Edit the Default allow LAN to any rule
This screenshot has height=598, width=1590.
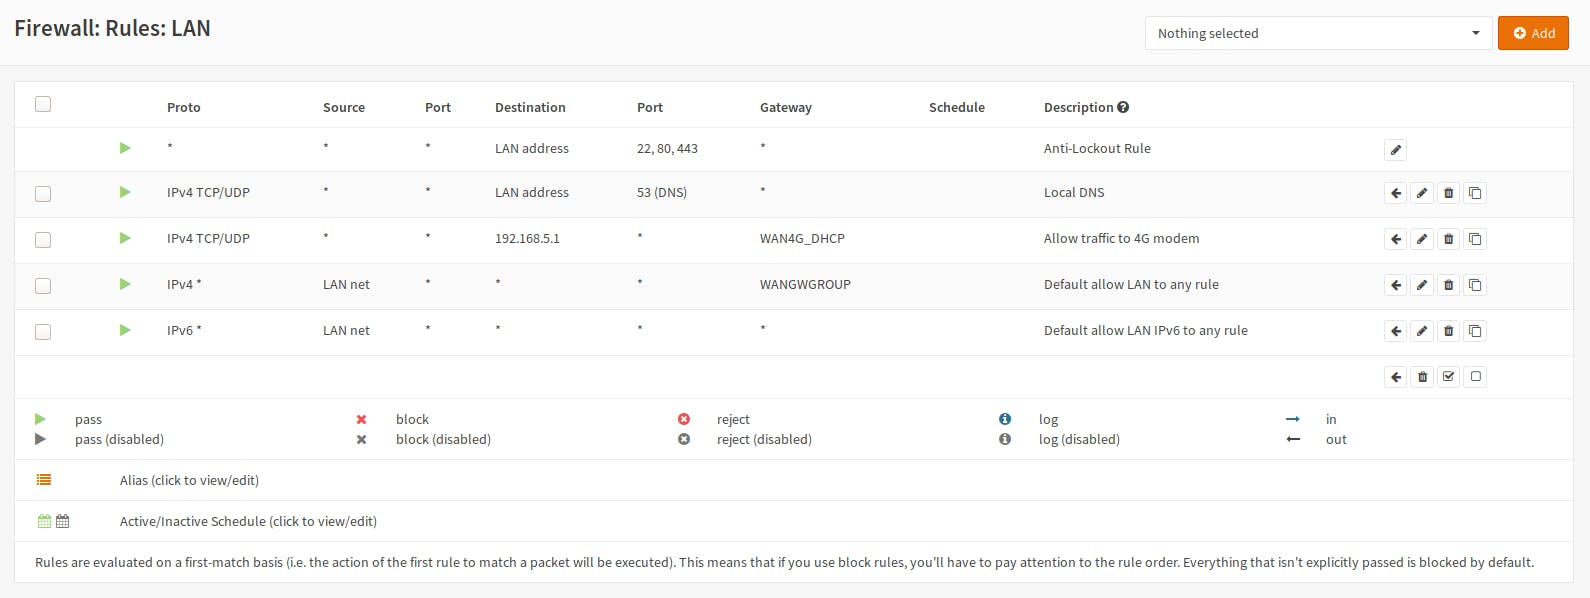coord(1422,285)
